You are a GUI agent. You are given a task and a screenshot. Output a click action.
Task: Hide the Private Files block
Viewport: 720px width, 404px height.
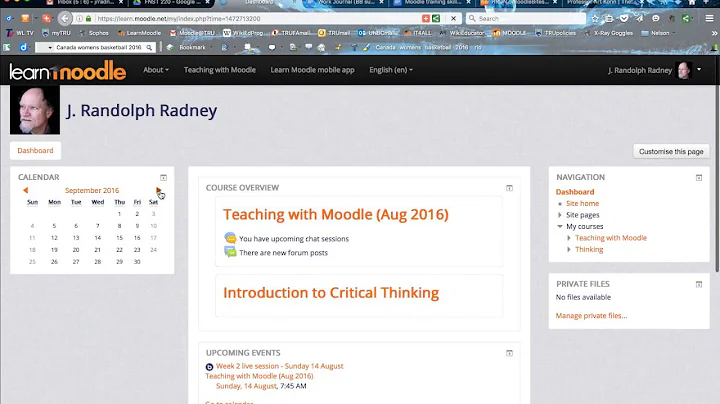click(699, 284)
